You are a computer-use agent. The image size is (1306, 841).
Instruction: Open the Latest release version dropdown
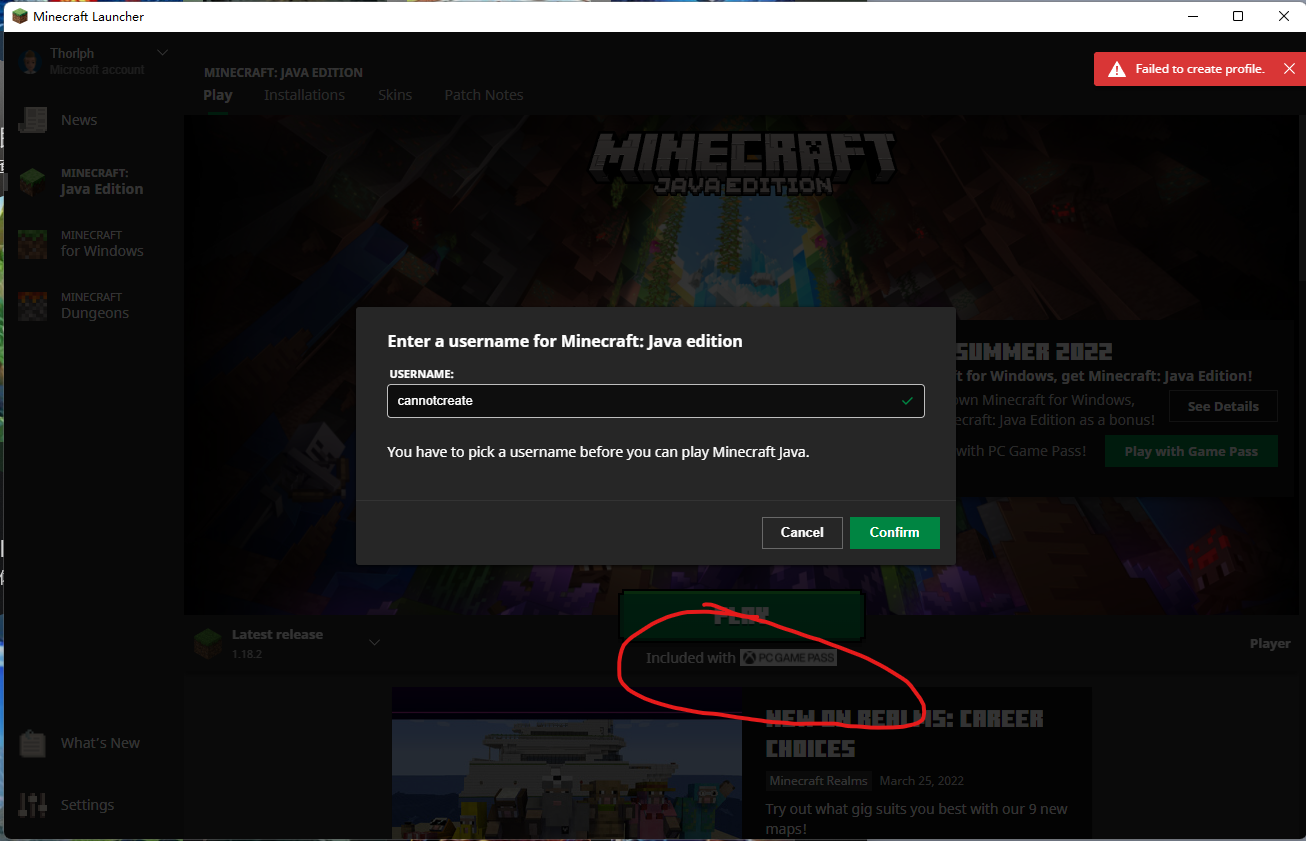point(375,642)
